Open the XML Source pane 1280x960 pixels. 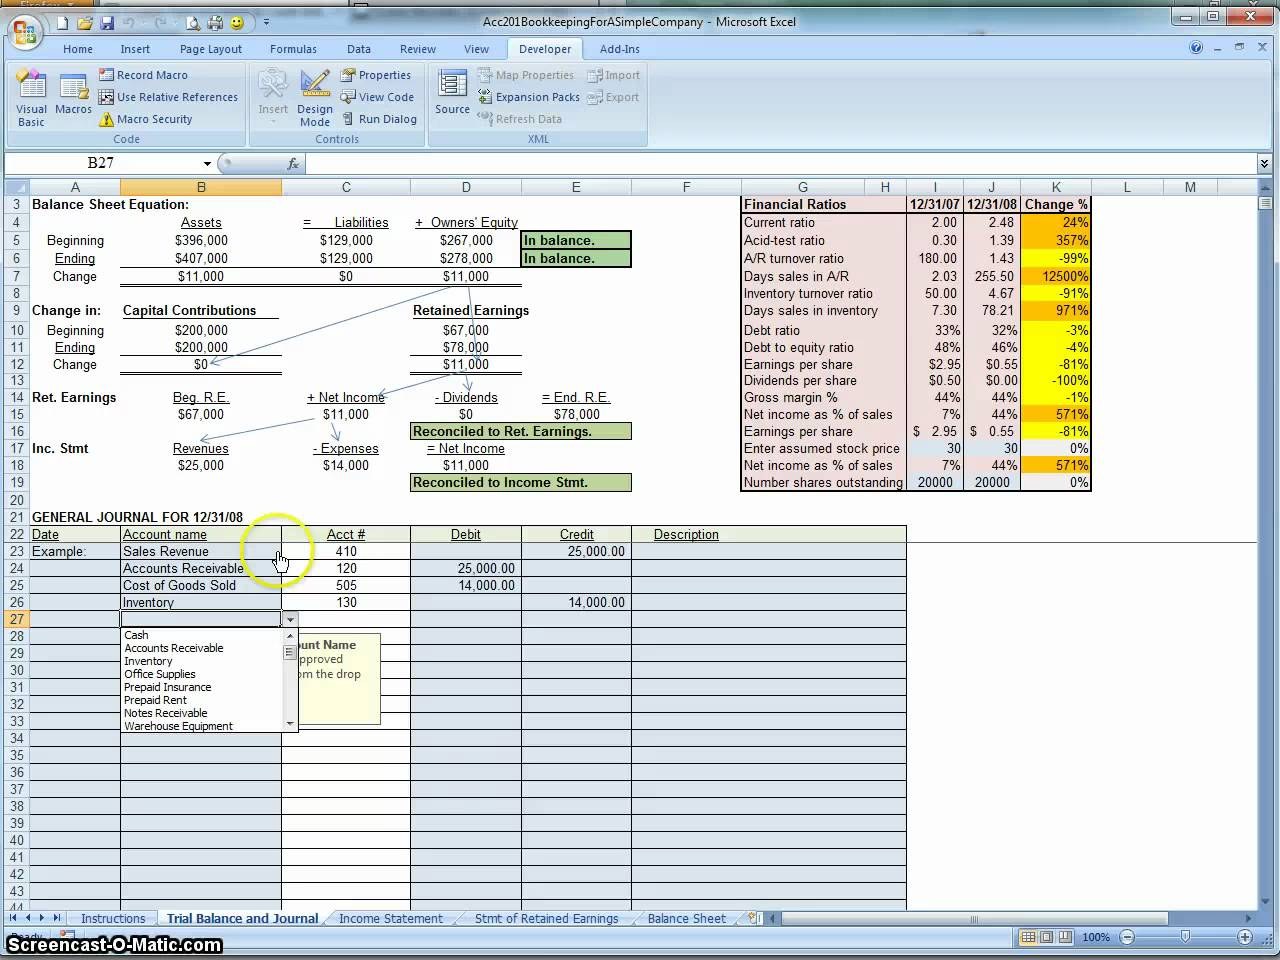tap(452, 96)
